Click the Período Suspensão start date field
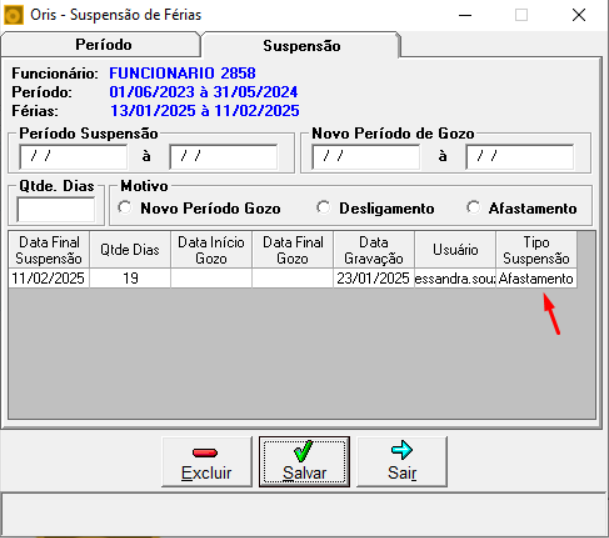This screenshot has width=609, height=538. 73,157
